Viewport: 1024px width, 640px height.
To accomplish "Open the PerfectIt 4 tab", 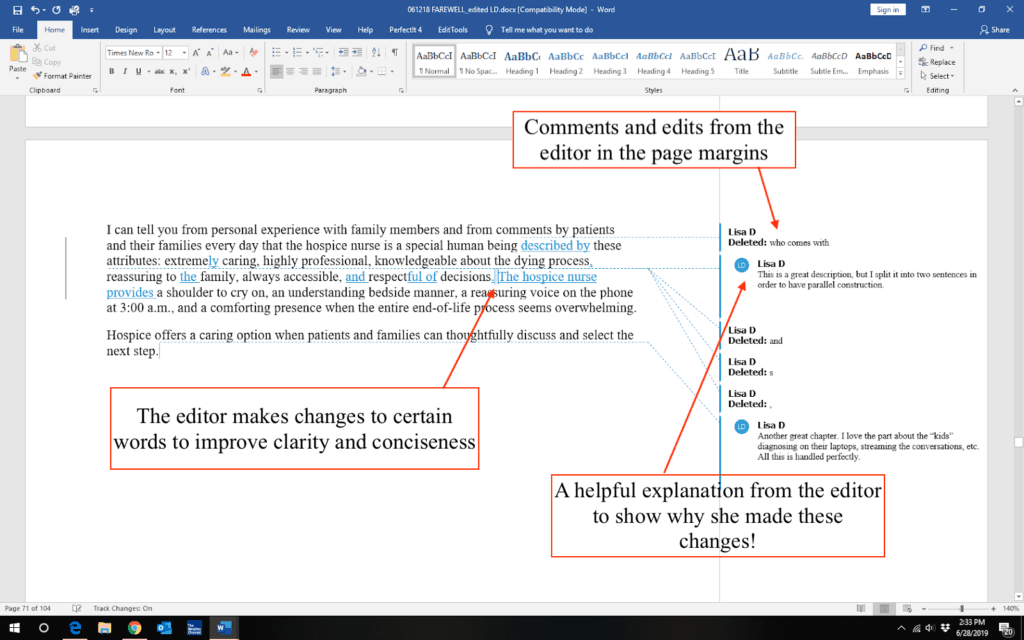I will (x=406, y=29).
